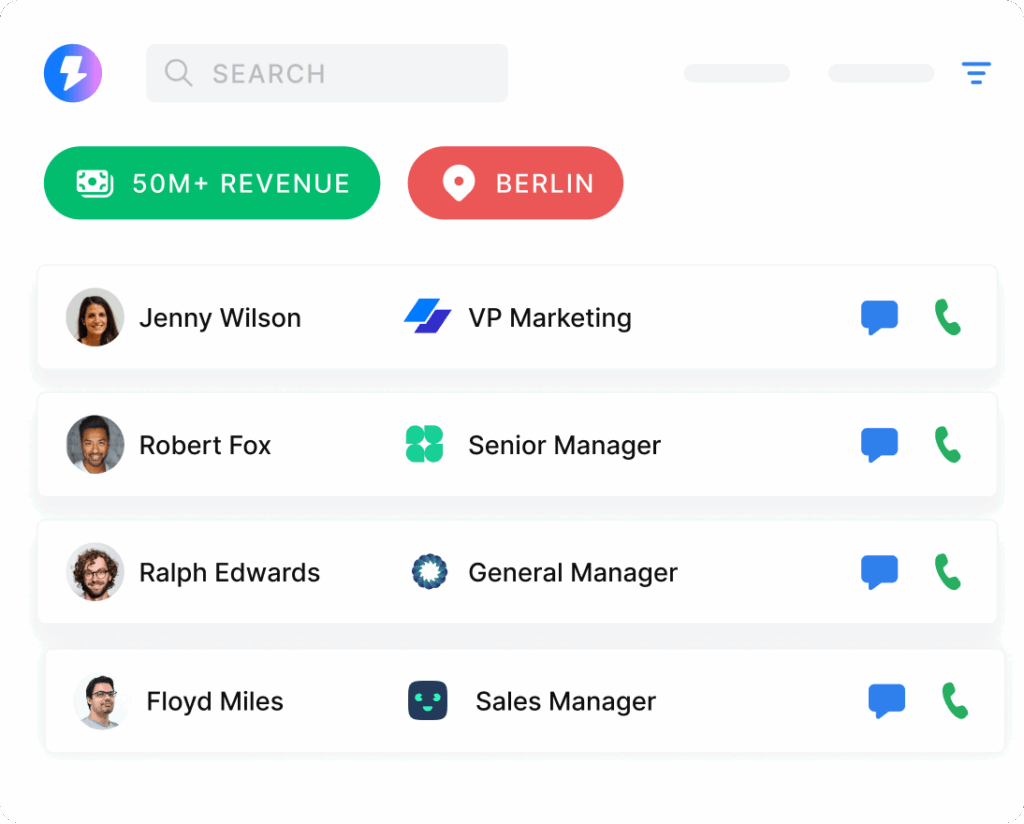Call Robert Fox with the phone icon
The width and height of the screenshot is (1024, 824).
(947, 444)
